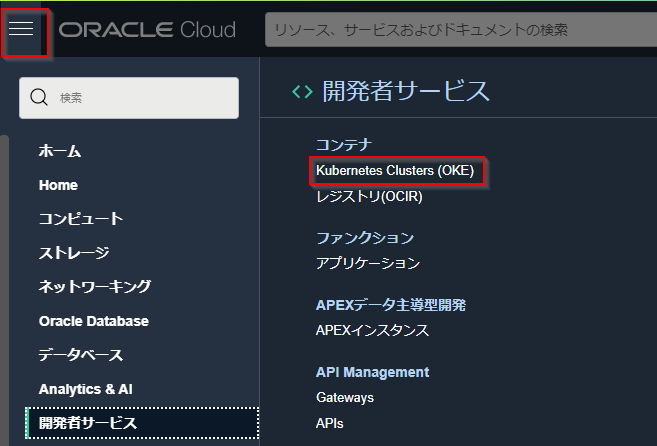Viewport: 657px width, 446px height.
Task: Open the データベース category
Action: point(81,355)
